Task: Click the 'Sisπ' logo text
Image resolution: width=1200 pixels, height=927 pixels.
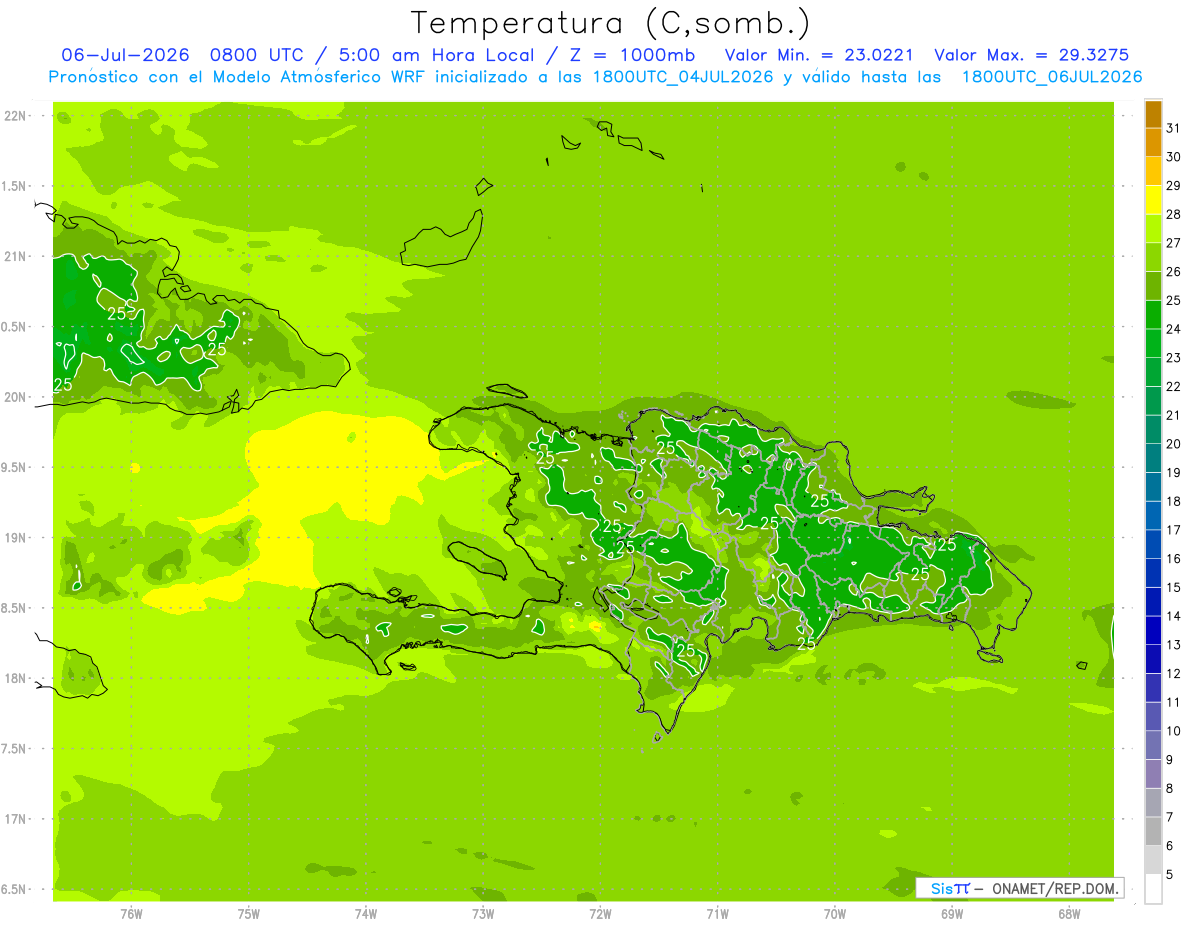Action: tap(949, 888)
